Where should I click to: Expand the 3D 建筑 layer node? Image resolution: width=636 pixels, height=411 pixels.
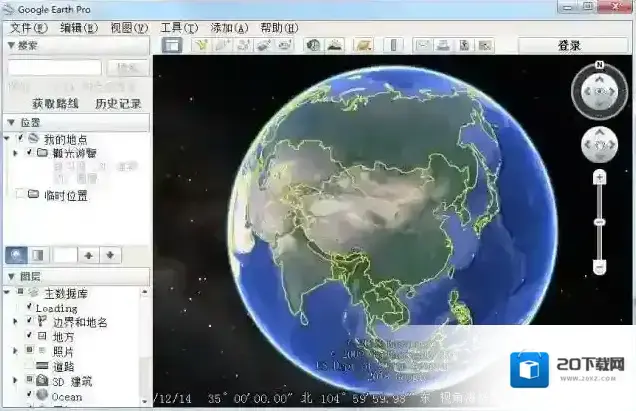click(x=15, y=380)
